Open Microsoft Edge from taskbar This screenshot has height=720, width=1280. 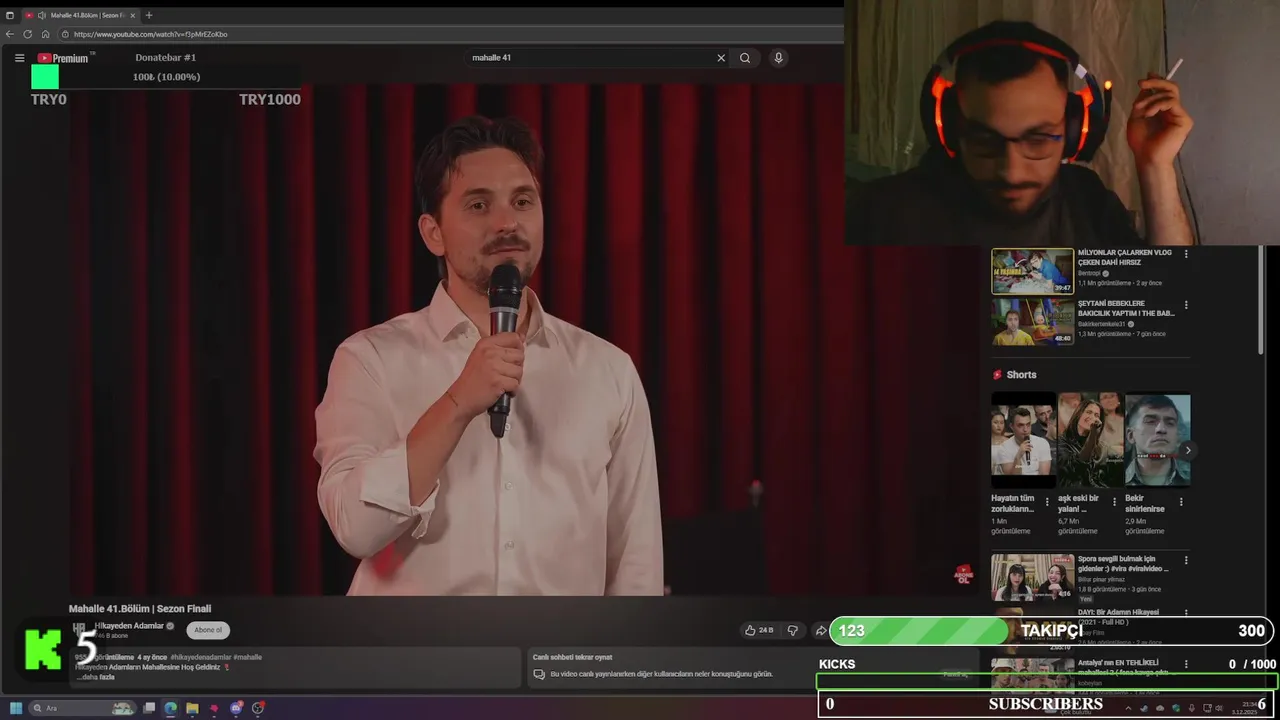170,708
